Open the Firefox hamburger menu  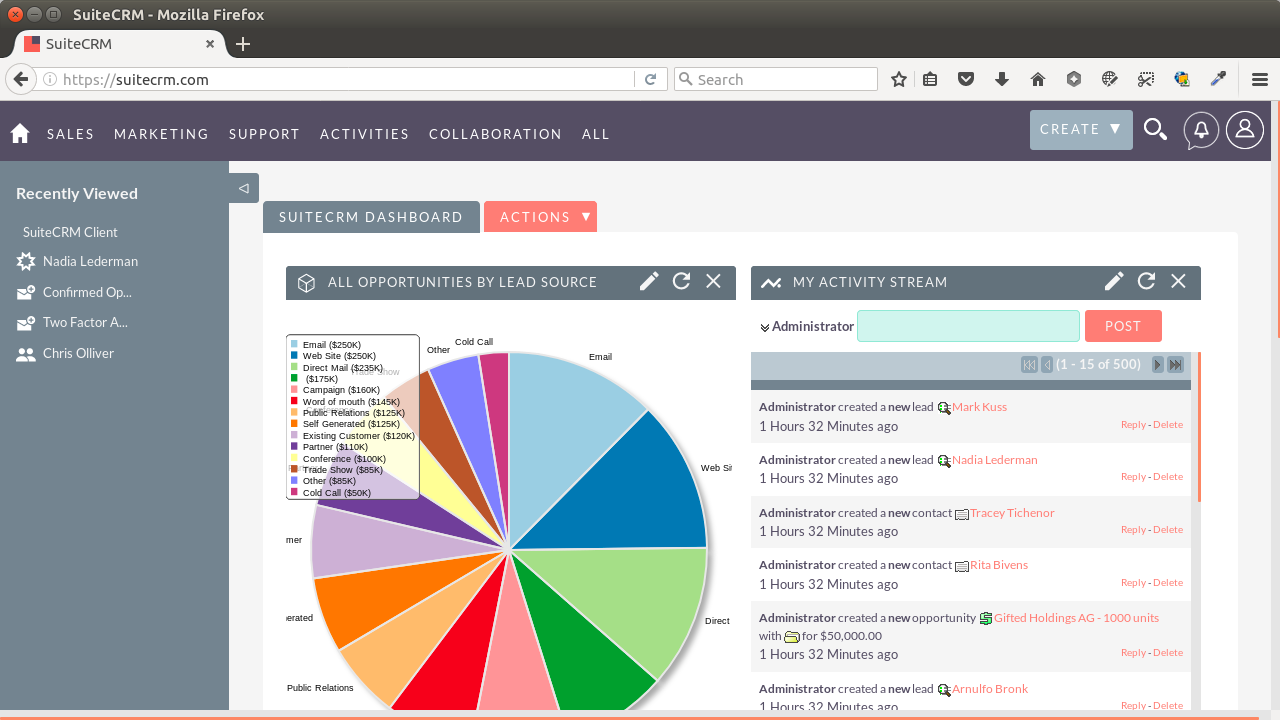pos(1259,78)
